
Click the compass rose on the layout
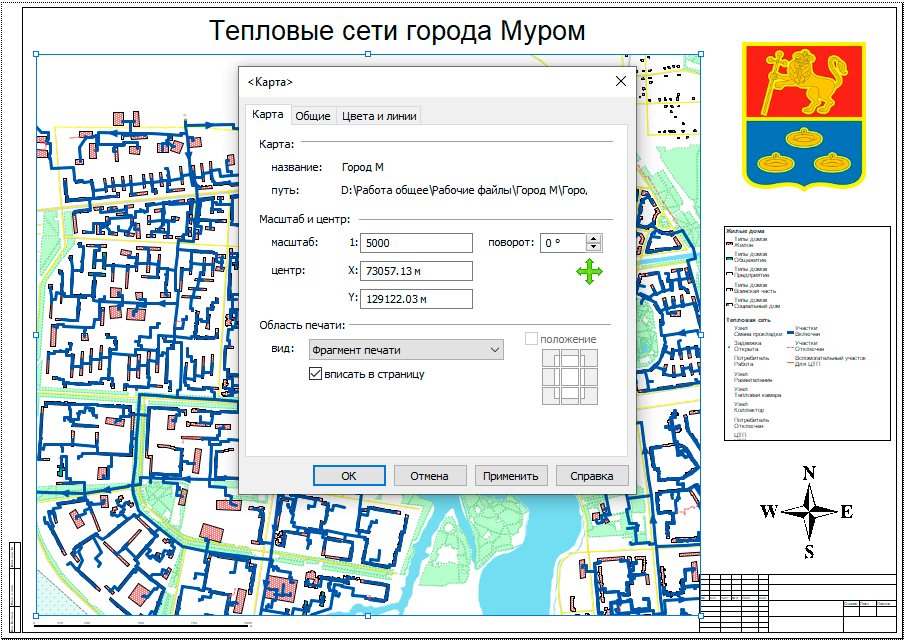click(810, 511)
